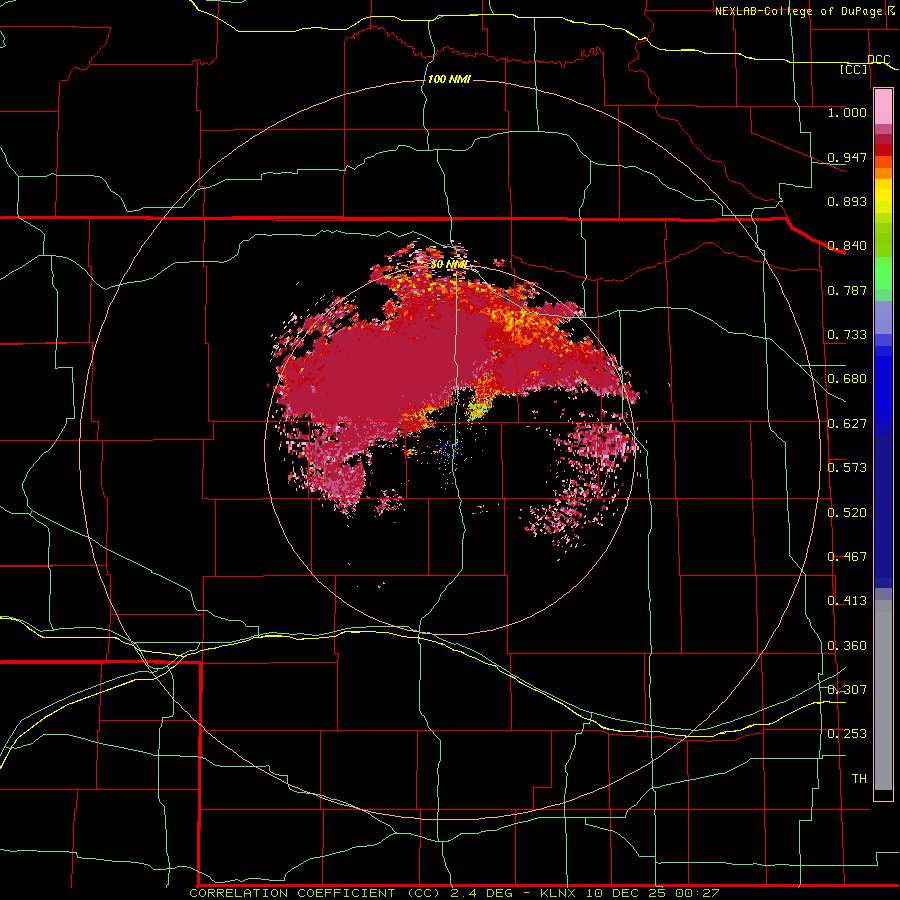Pick the gray band in the color bar
900x900 pixels.
point(883,695)
